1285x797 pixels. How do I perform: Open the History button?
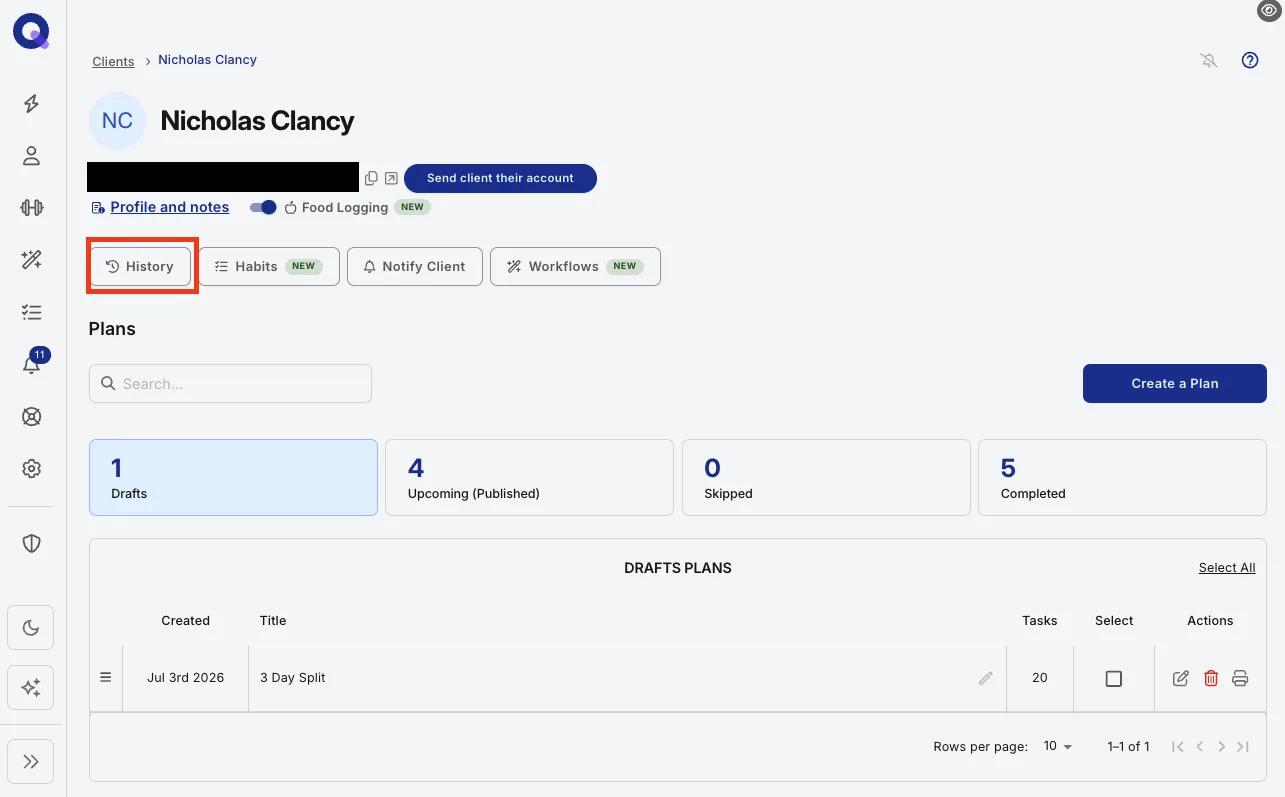click(140, 266)
